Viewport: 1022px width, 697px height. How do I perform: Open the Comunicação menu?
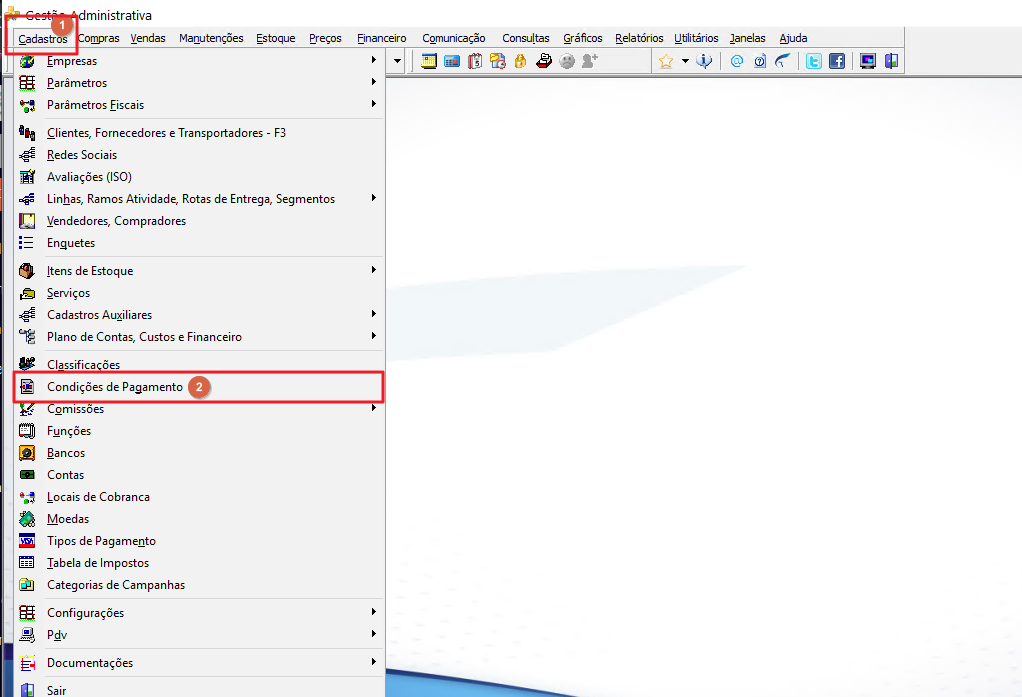(454, 38)
